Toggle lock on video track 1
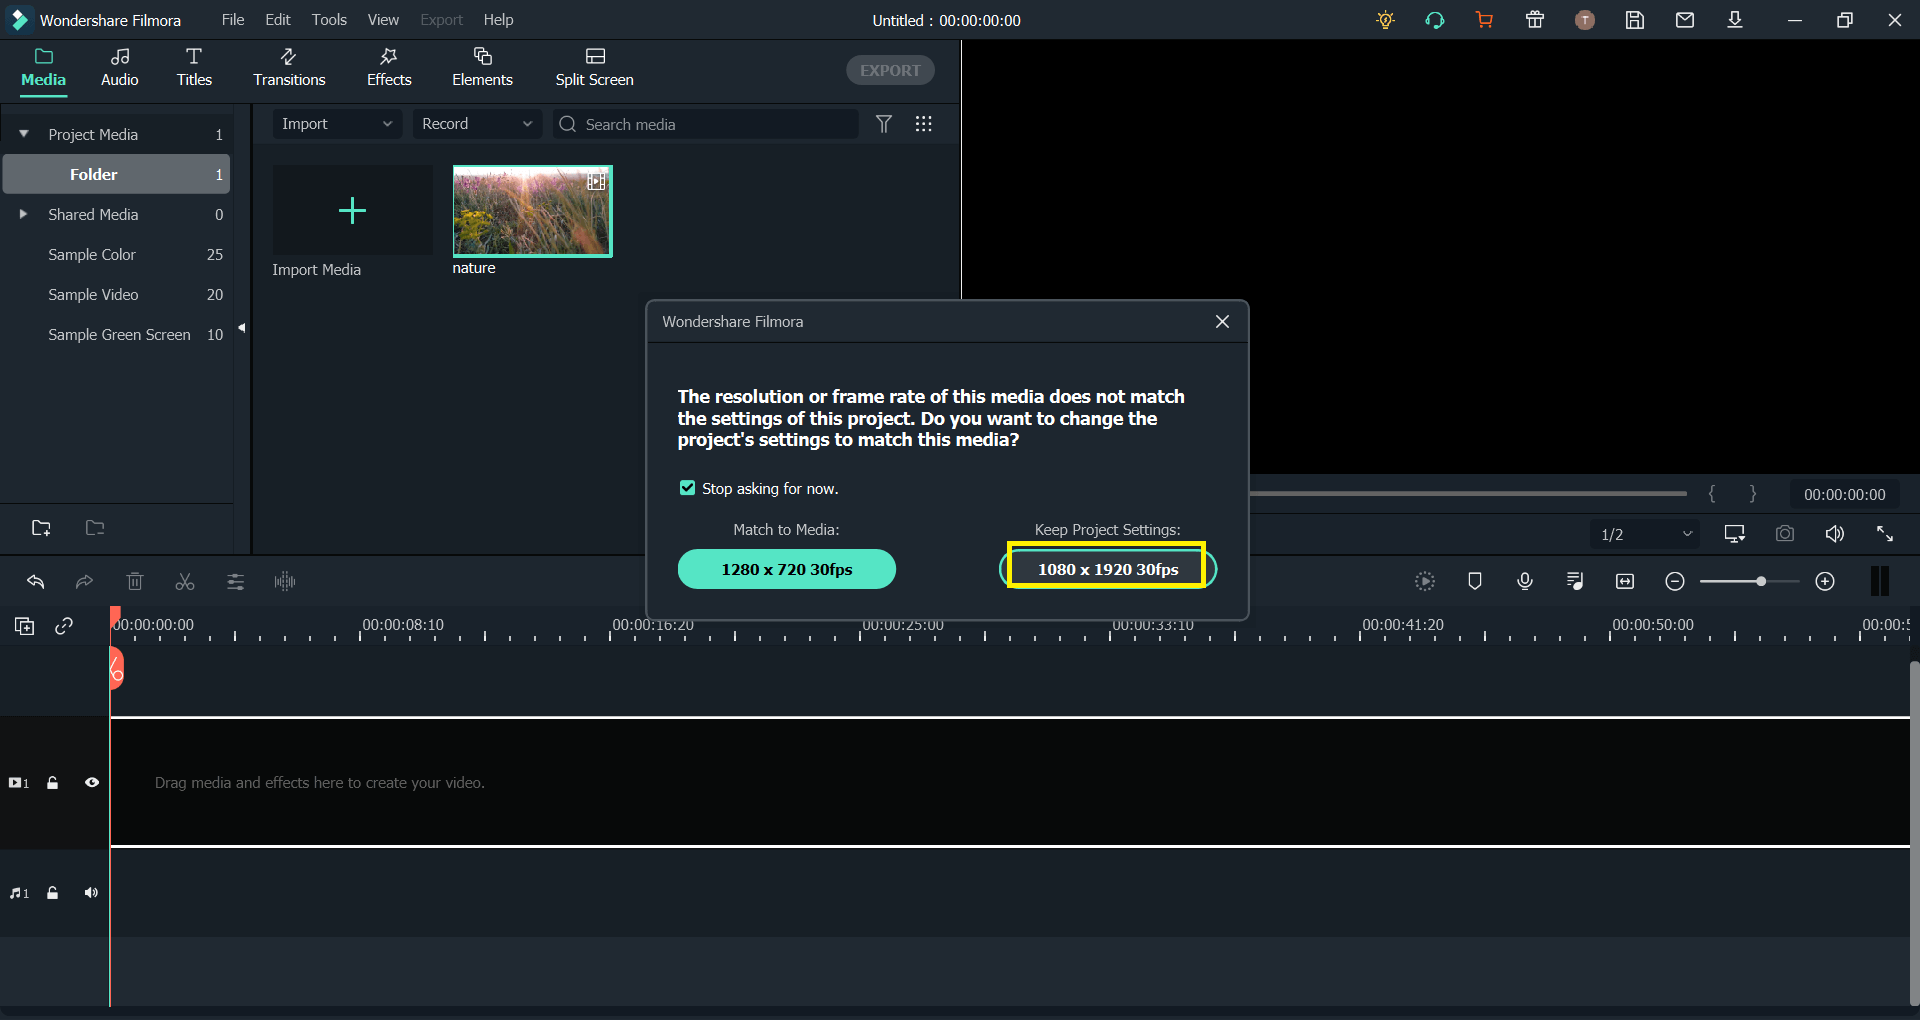Viewport: 1922px width, 1020px height. 53,783
